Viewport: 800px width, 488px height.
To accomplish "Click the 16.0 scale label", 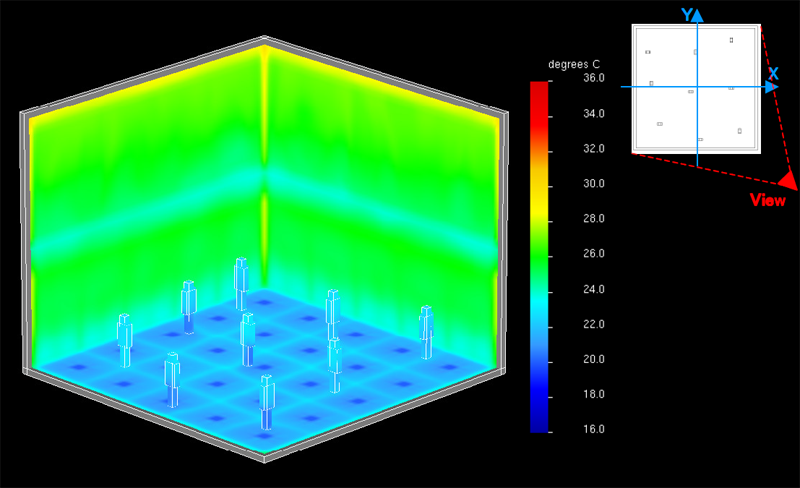I will point(594,429).
